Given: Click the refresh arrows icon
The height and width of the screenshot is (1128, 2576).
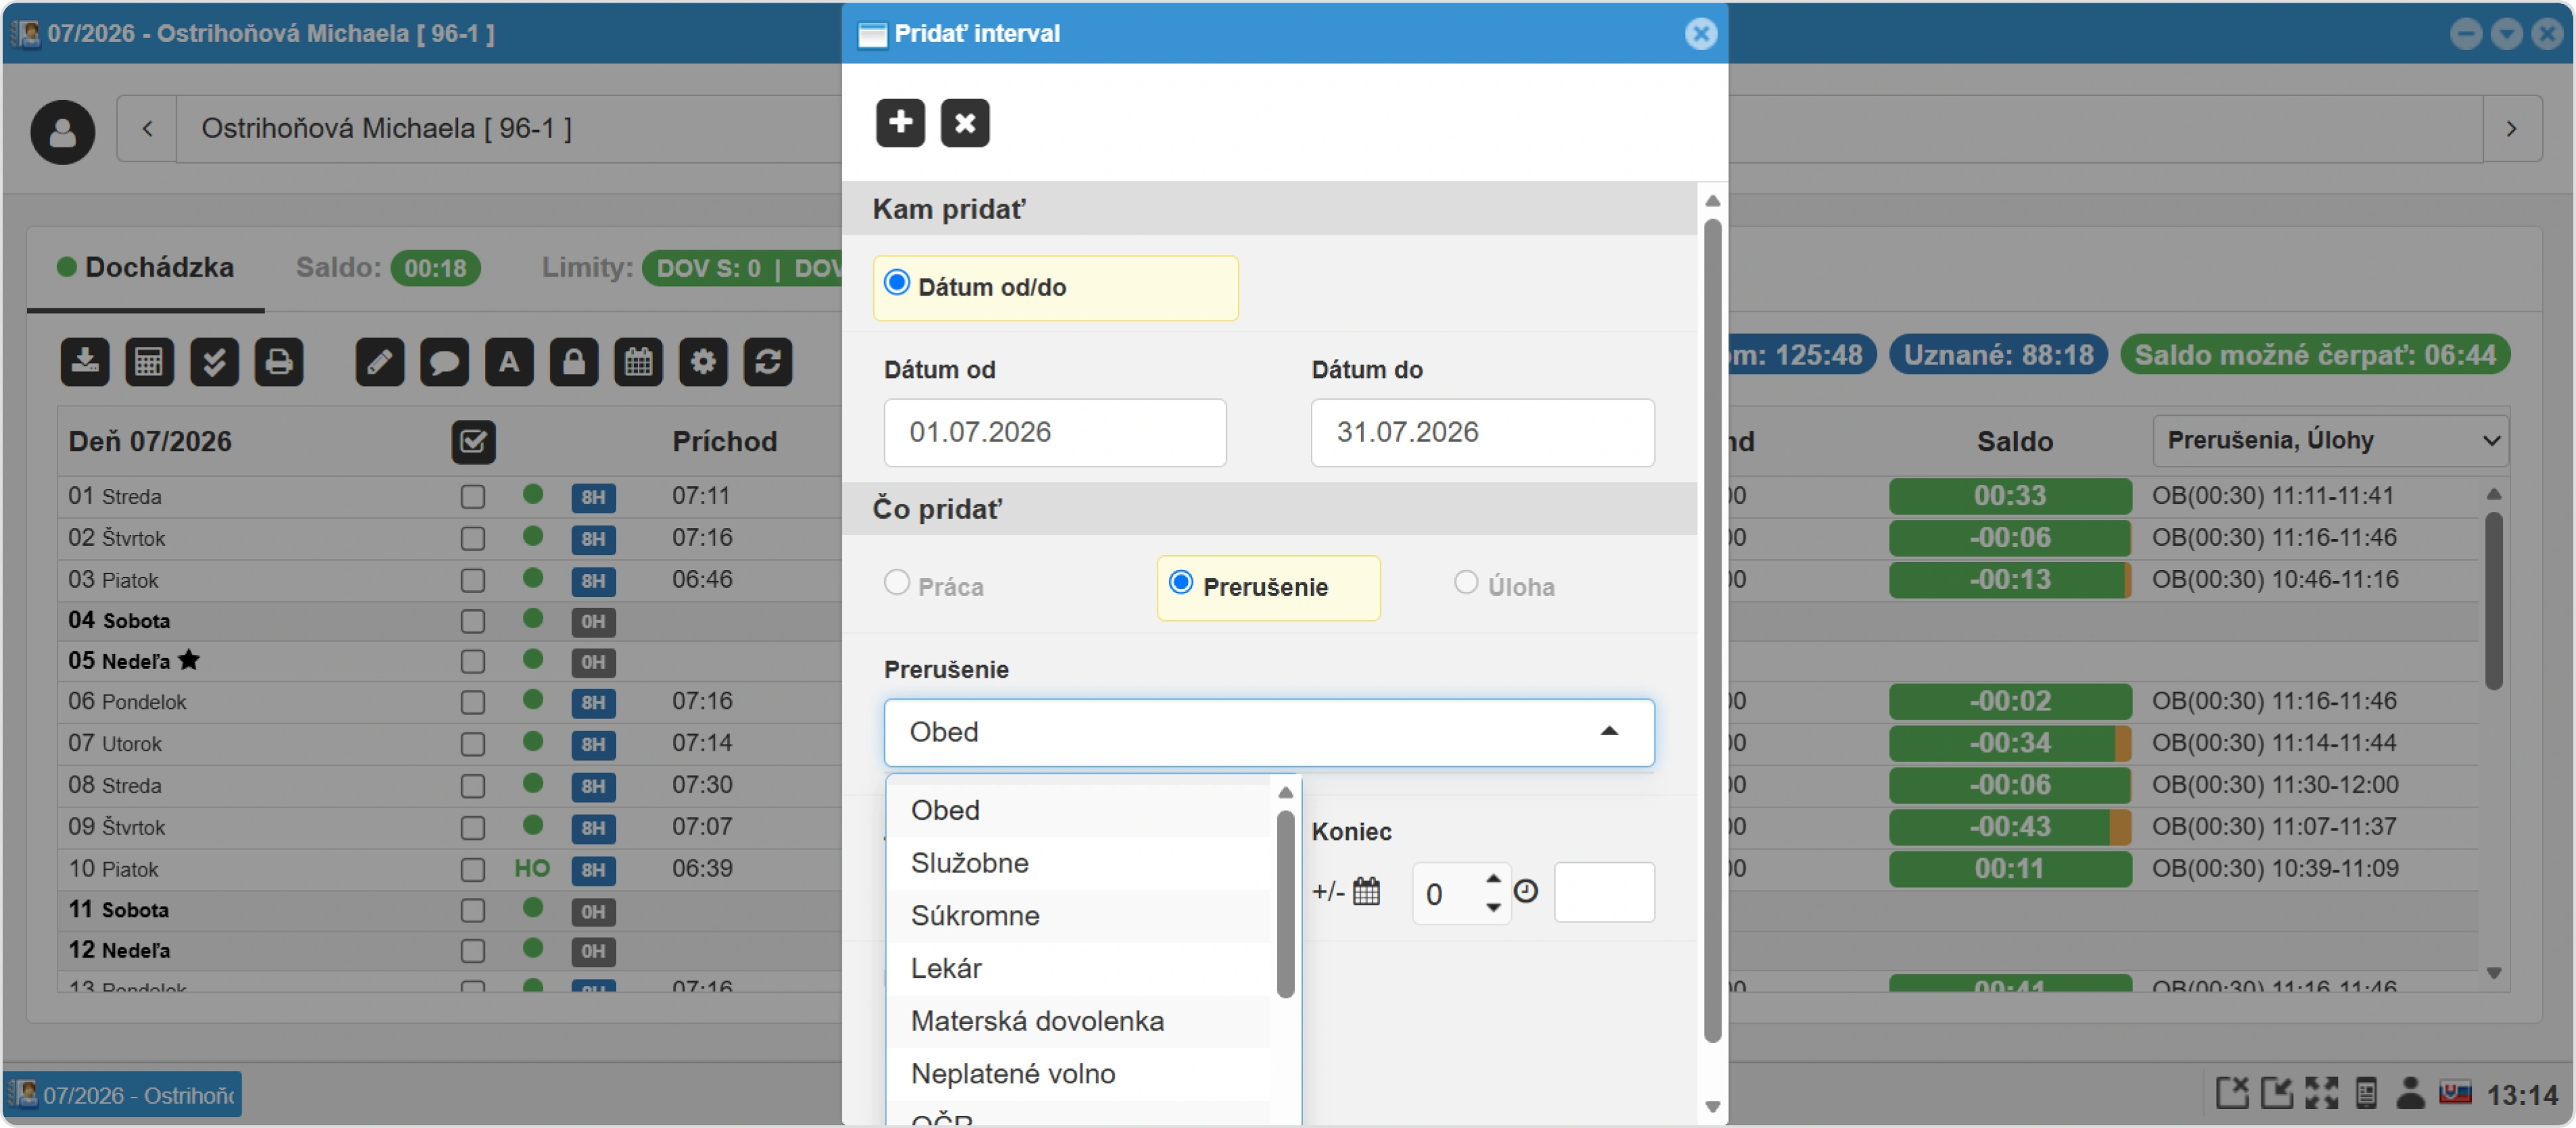Looking at the screenshot, I should coord(768,362).
